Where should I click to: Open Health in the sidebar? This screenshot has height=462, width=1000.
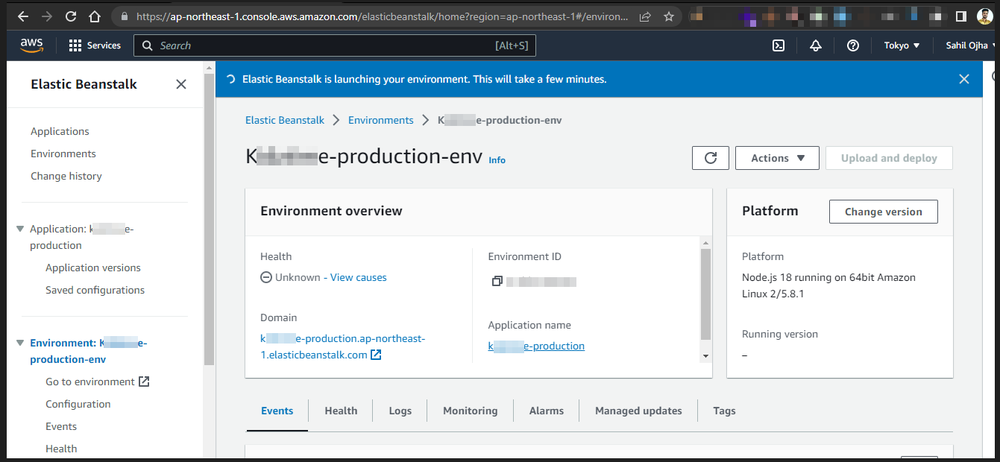pos(61,449)
